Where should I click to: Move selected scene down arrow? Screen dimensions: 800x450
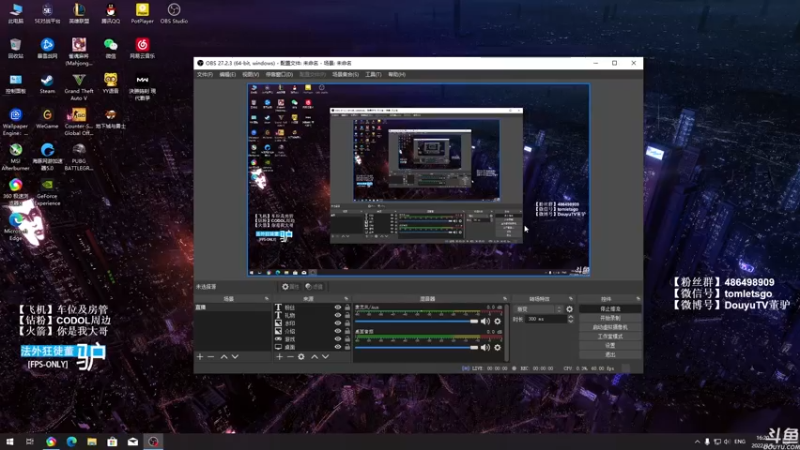pos(235,357)
